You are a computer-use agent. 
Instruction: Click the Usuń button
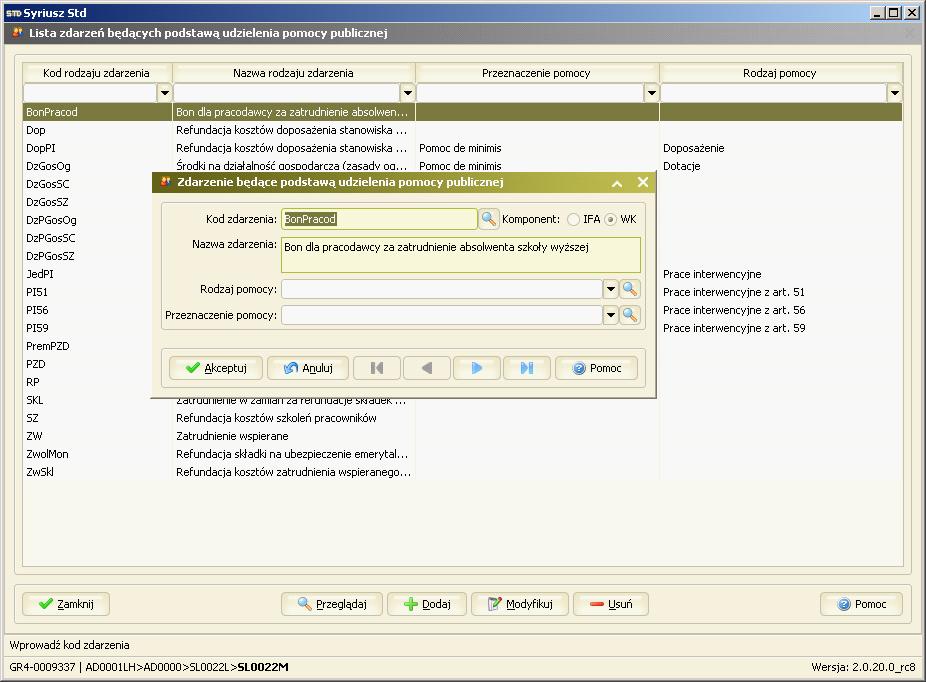click(x=611, y=604)
